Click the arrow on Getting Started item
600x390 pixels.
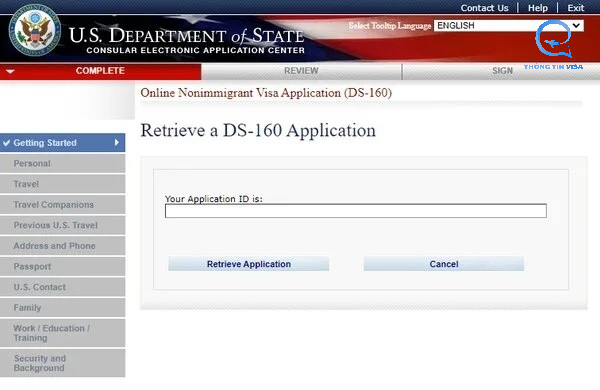click(117, 142)
